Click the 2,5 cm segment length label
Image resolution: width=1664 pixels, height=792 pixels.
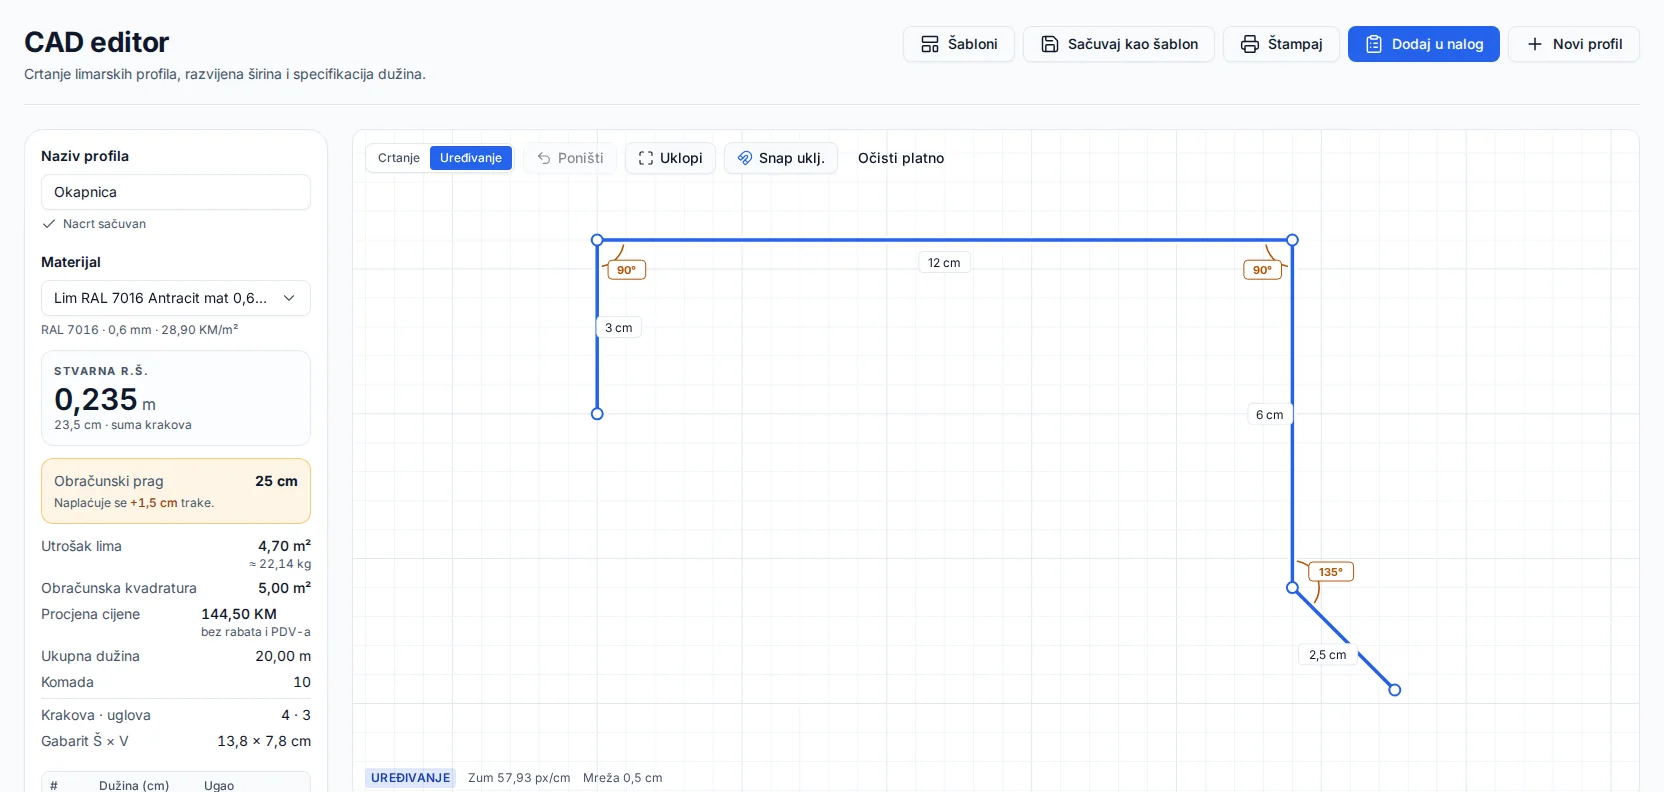(1328, 655)
